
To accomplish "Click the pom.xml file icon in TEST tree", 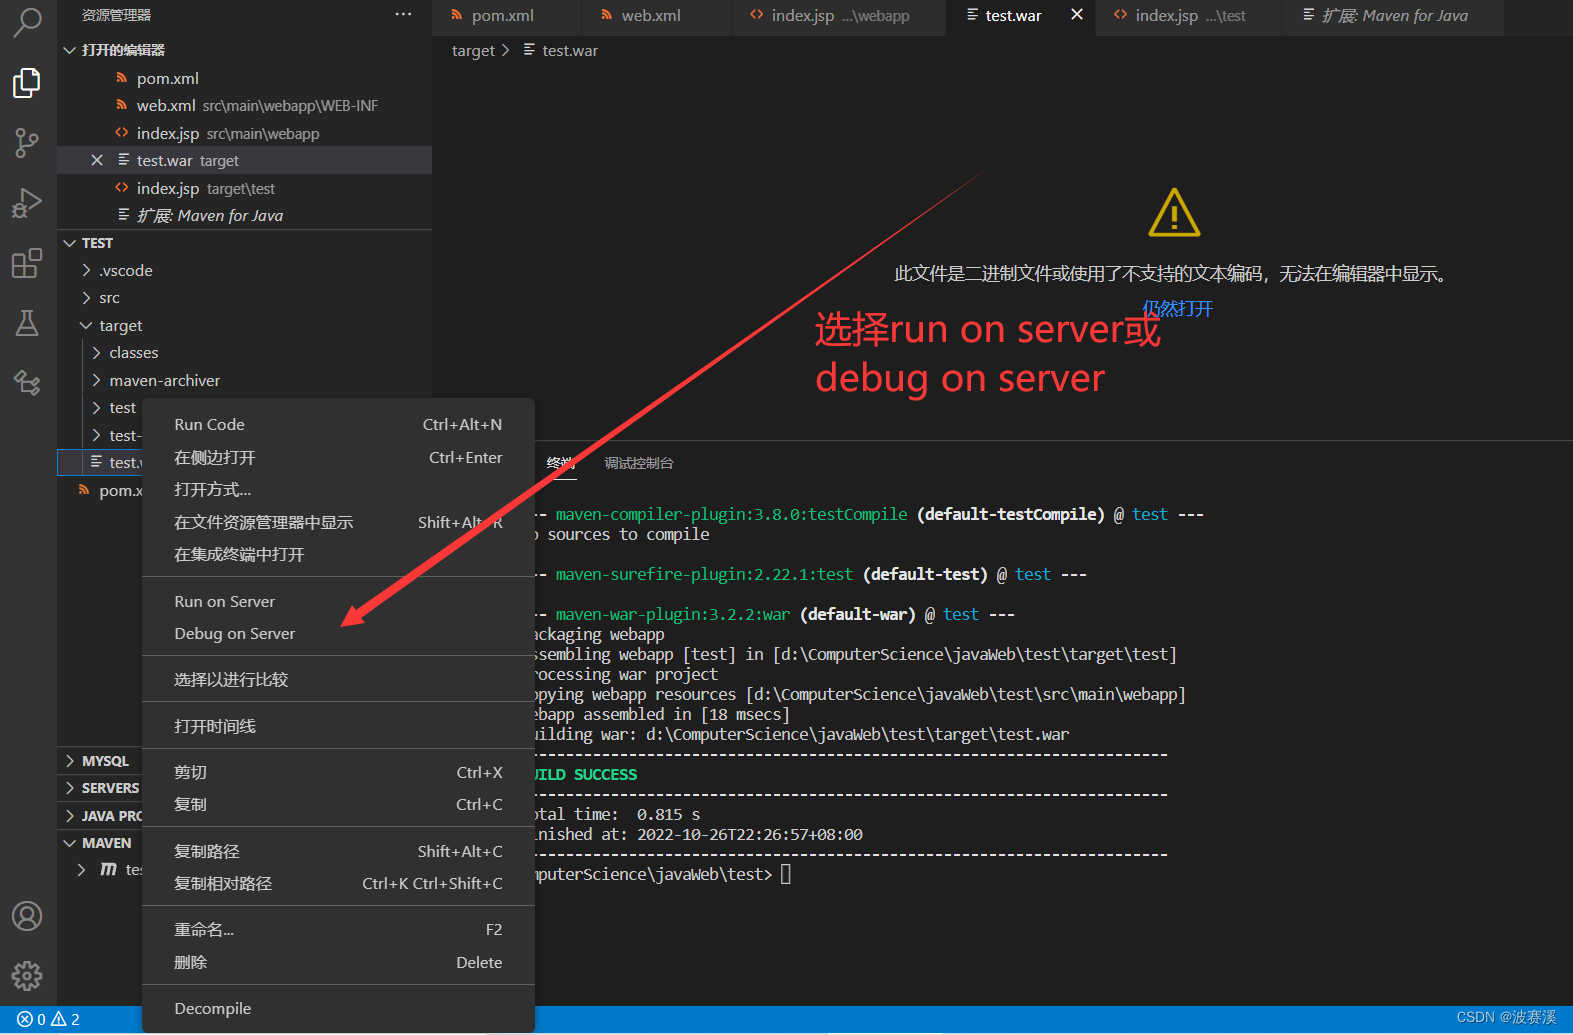I will (x=84, y=490).
